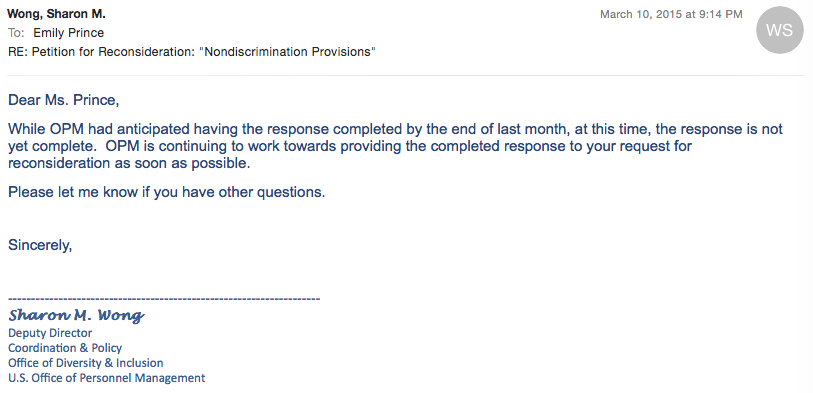Click the horizontal header divider line
This screenshot has height=393, width=813.
point(405,76)
